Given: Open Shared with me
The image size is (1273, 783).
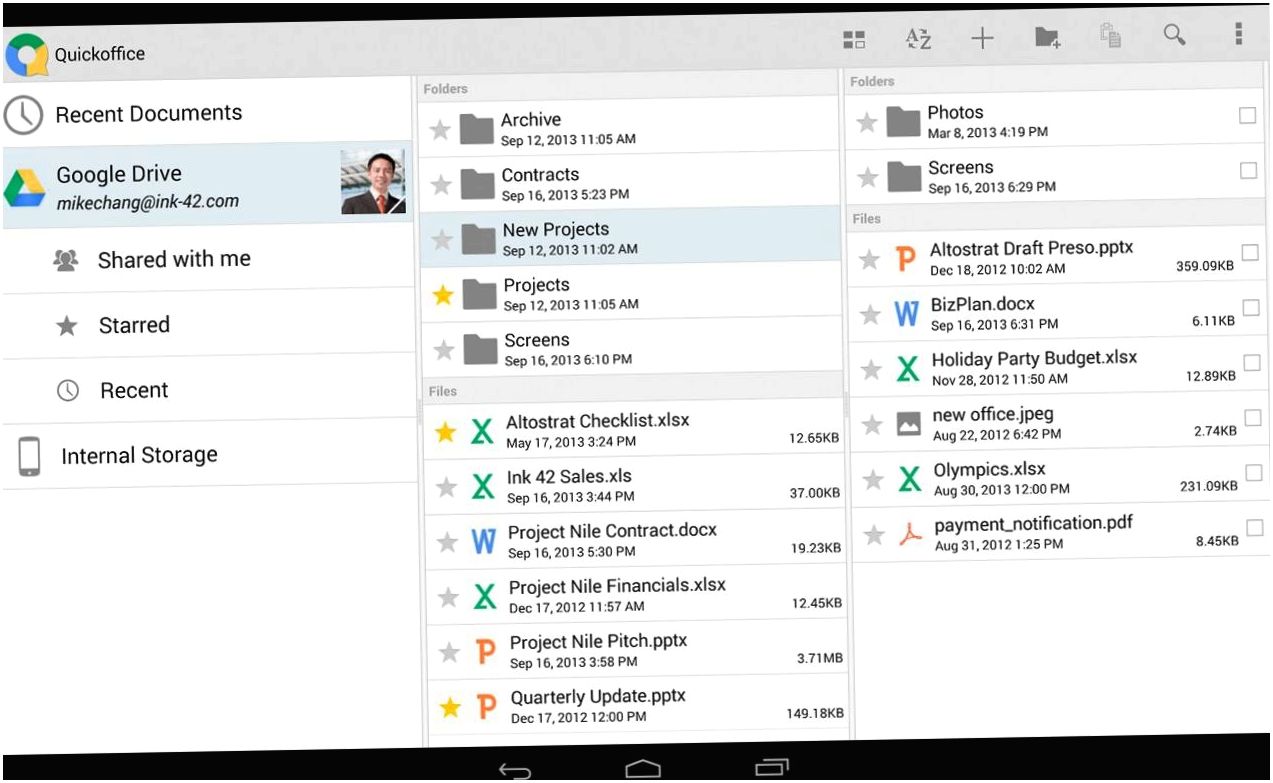Looking at the screenshot, I should pyautogui.click(x=208, y=260).
